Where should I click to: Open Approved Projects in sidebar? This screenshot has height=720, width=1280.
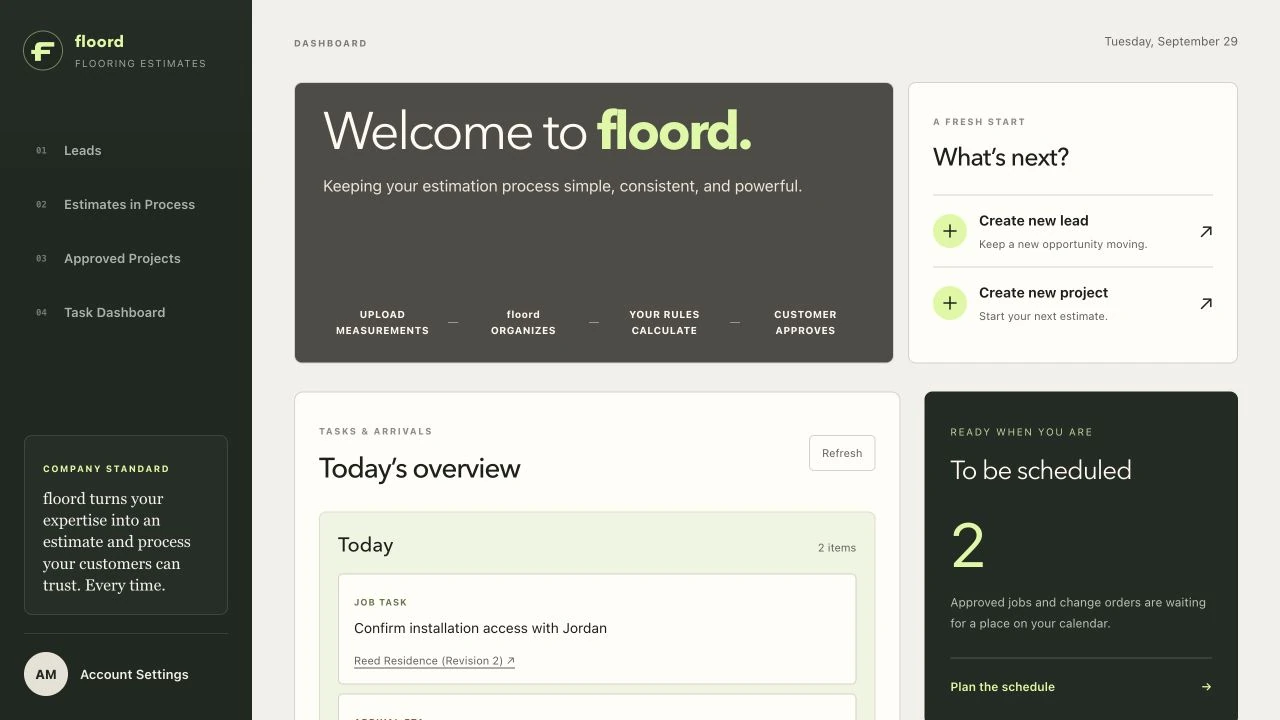pos(122,259)
